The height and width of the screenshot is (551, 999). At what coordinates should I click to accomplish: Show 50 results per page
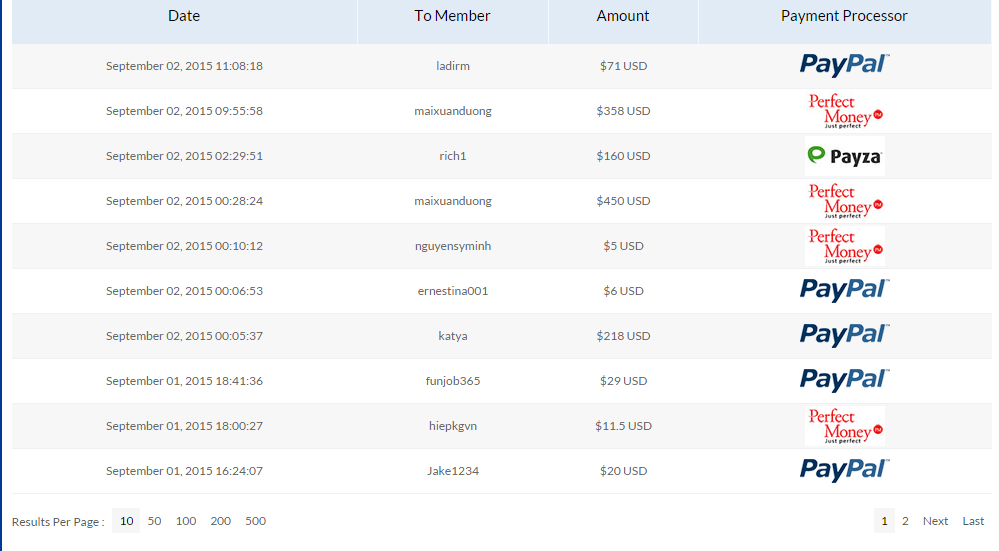pyautogui.click(x=155, y=521)
